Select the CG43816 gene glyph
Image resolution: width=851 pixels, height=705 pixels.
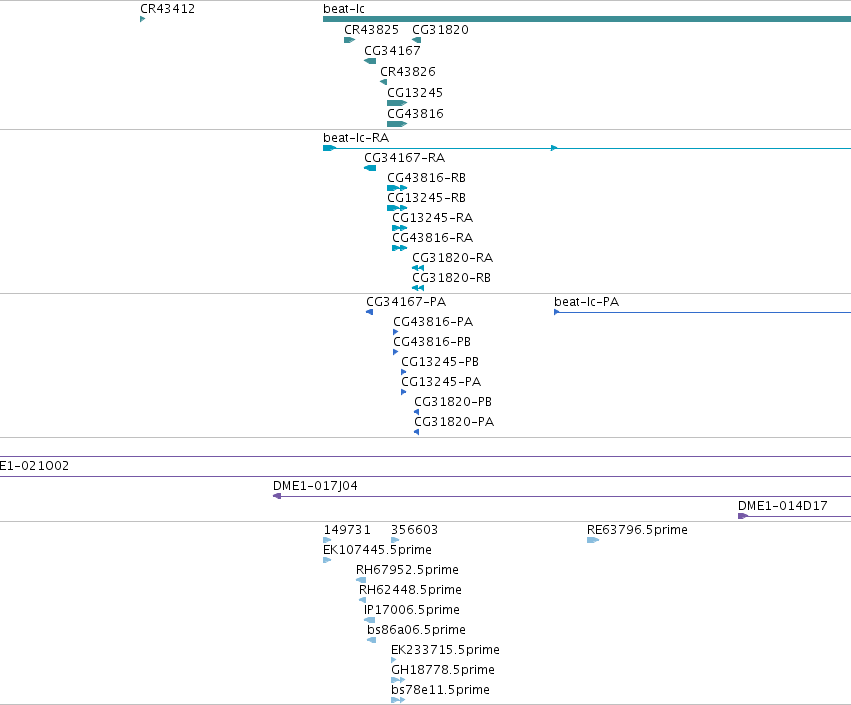[x=397, y=124]
